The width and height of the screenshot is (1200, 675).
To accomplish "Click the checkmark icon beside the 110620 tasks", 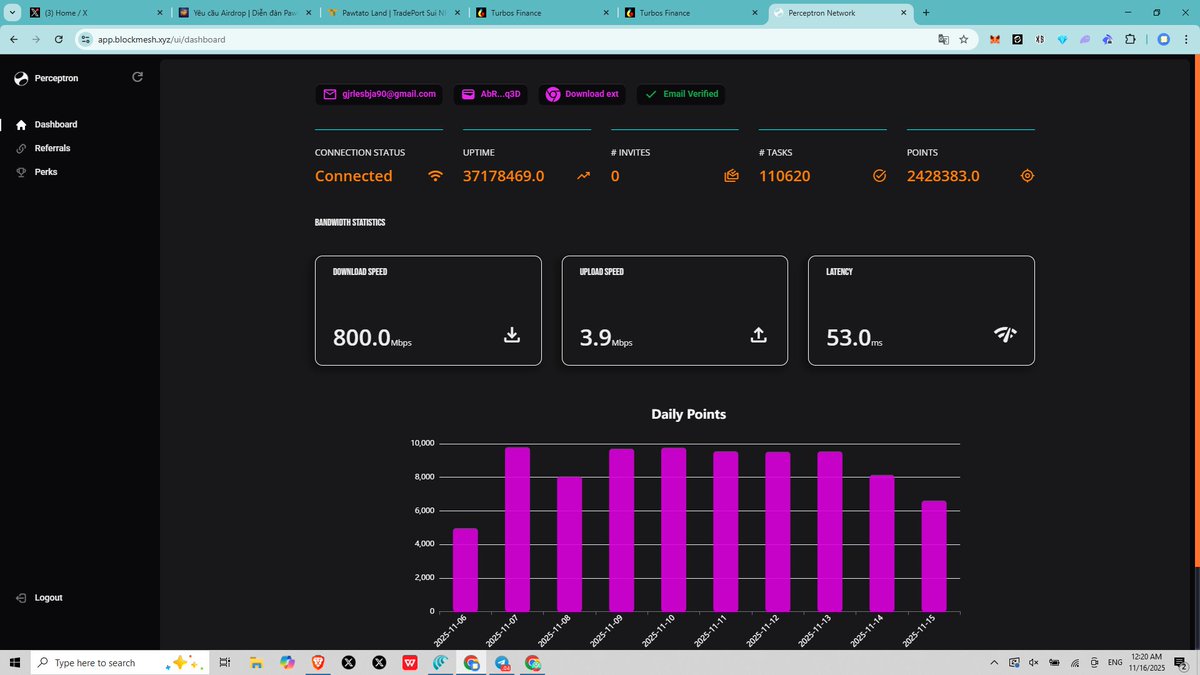I will [880, 176].
